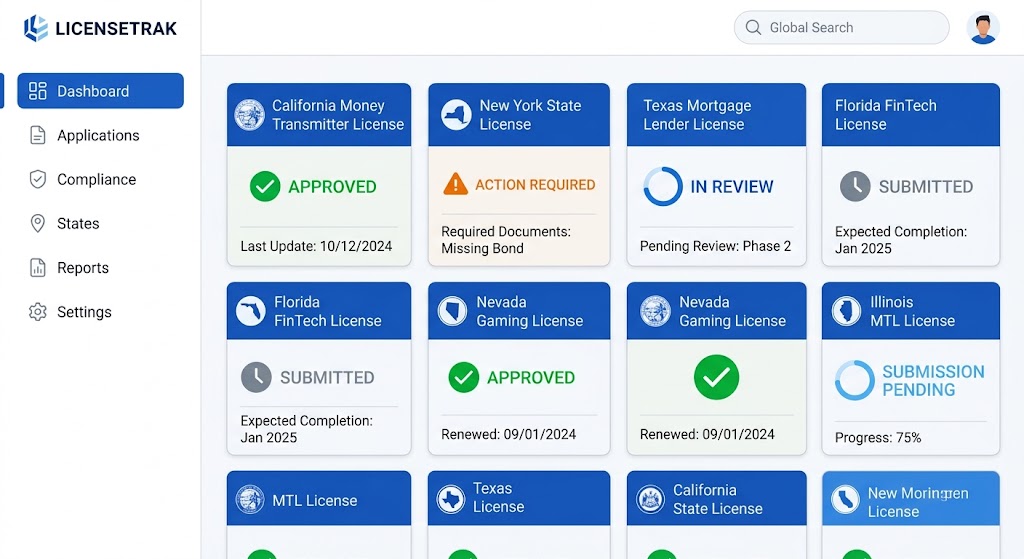Select Dashboard in the sidebar
The width and height of the screenshot is (1024, 559).
click(101, 91)
